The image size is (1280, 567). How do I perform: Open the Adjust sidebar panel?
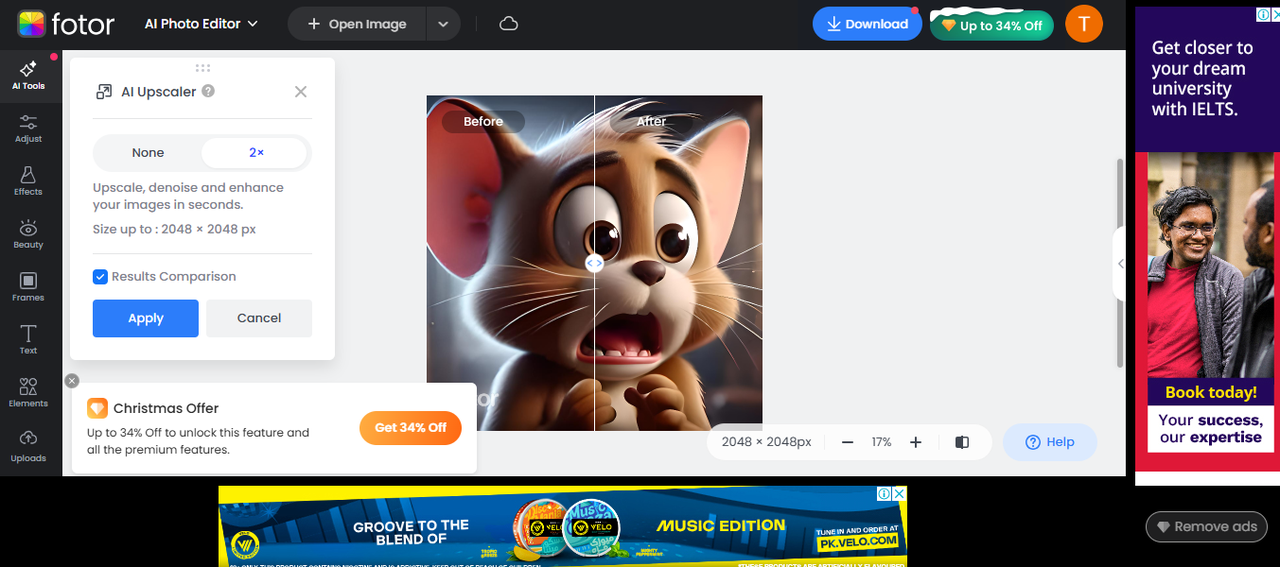(28, 128)
